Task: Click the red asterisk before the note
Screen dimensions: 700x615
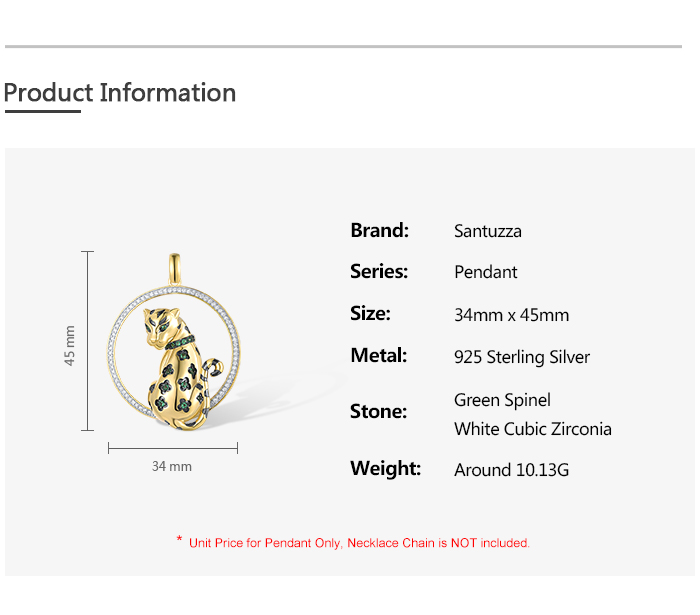Action: [x=179, y=541]
